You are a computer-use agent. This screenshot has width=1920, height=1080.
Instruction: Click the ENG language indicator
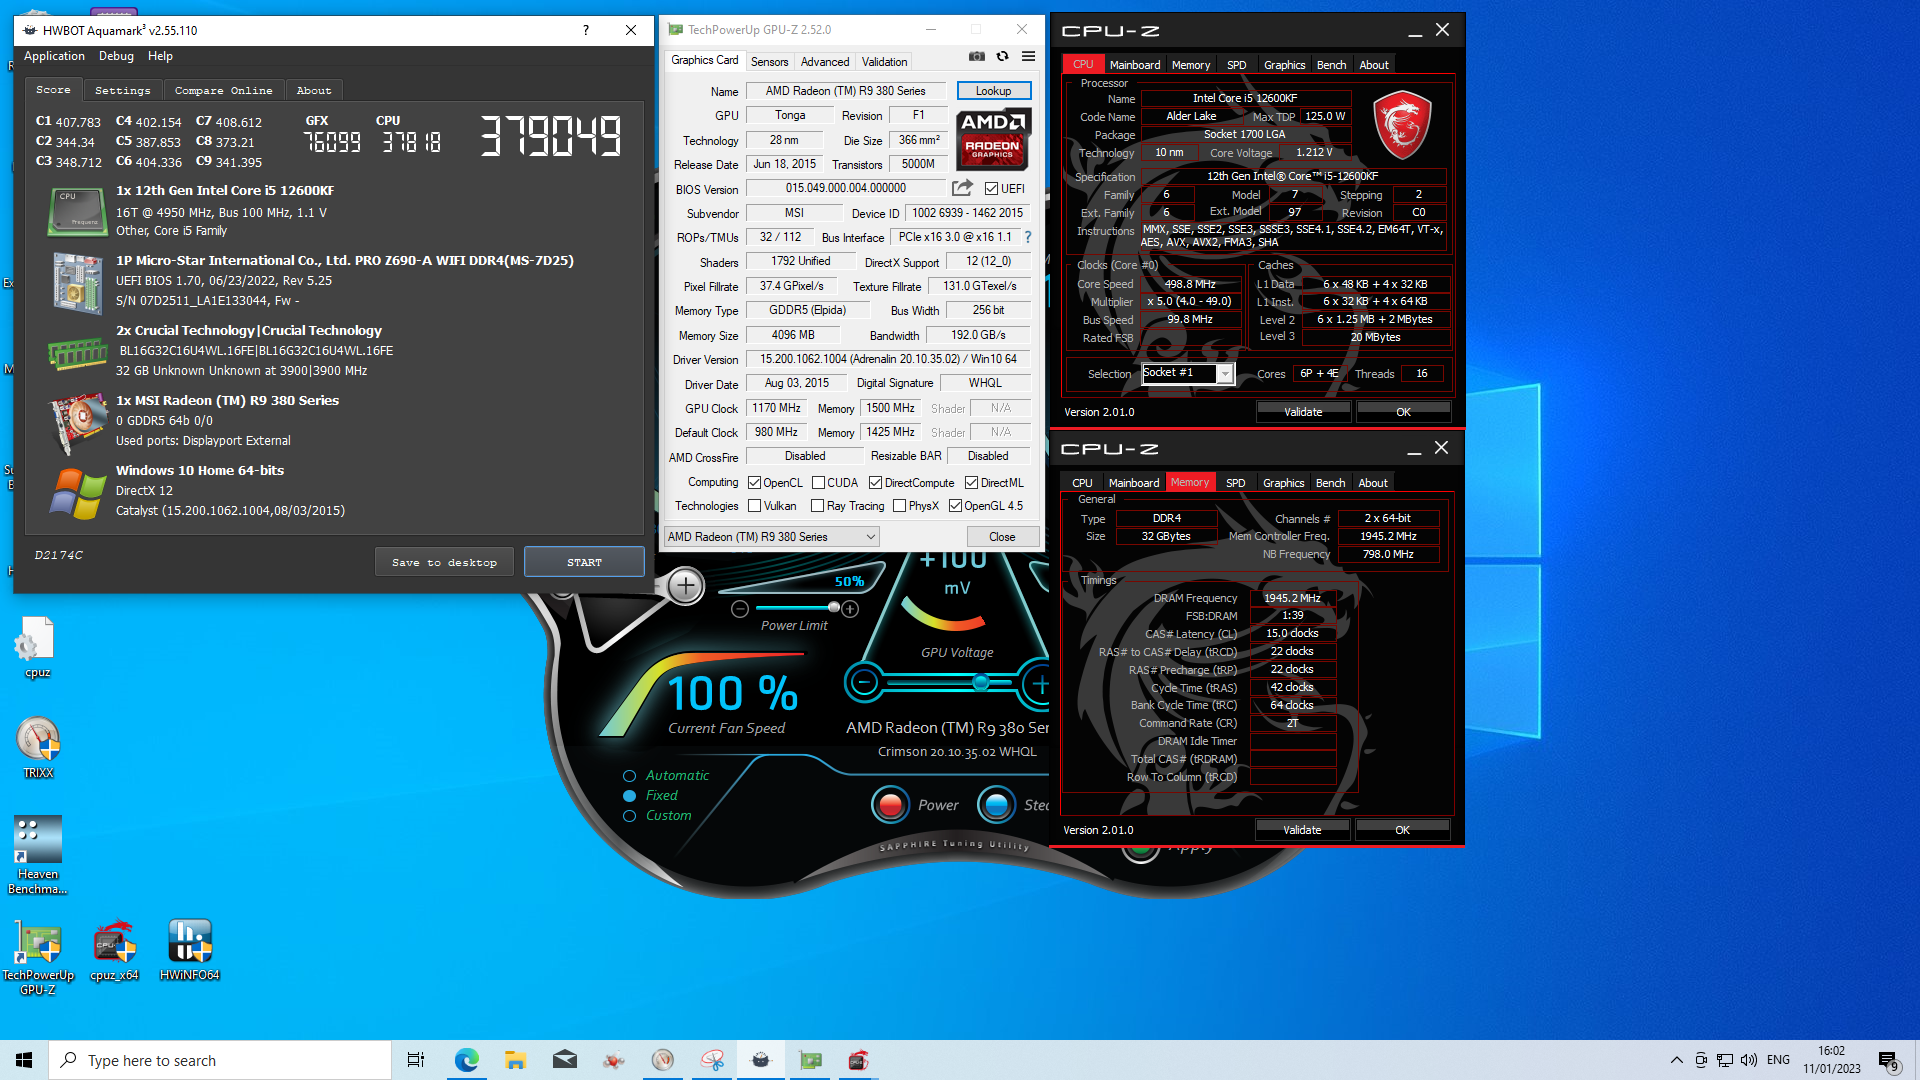click(1778, 1060)
